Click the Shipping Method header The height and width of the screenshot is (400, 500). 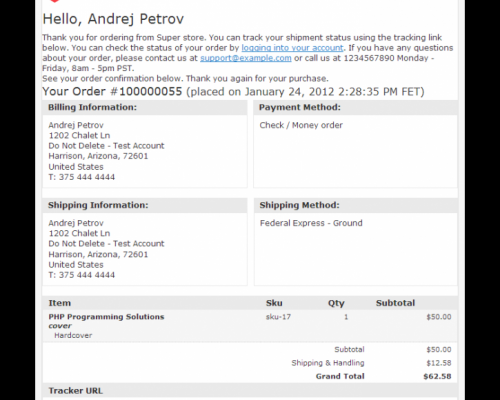pyautogui.click(x=355, y=205)
